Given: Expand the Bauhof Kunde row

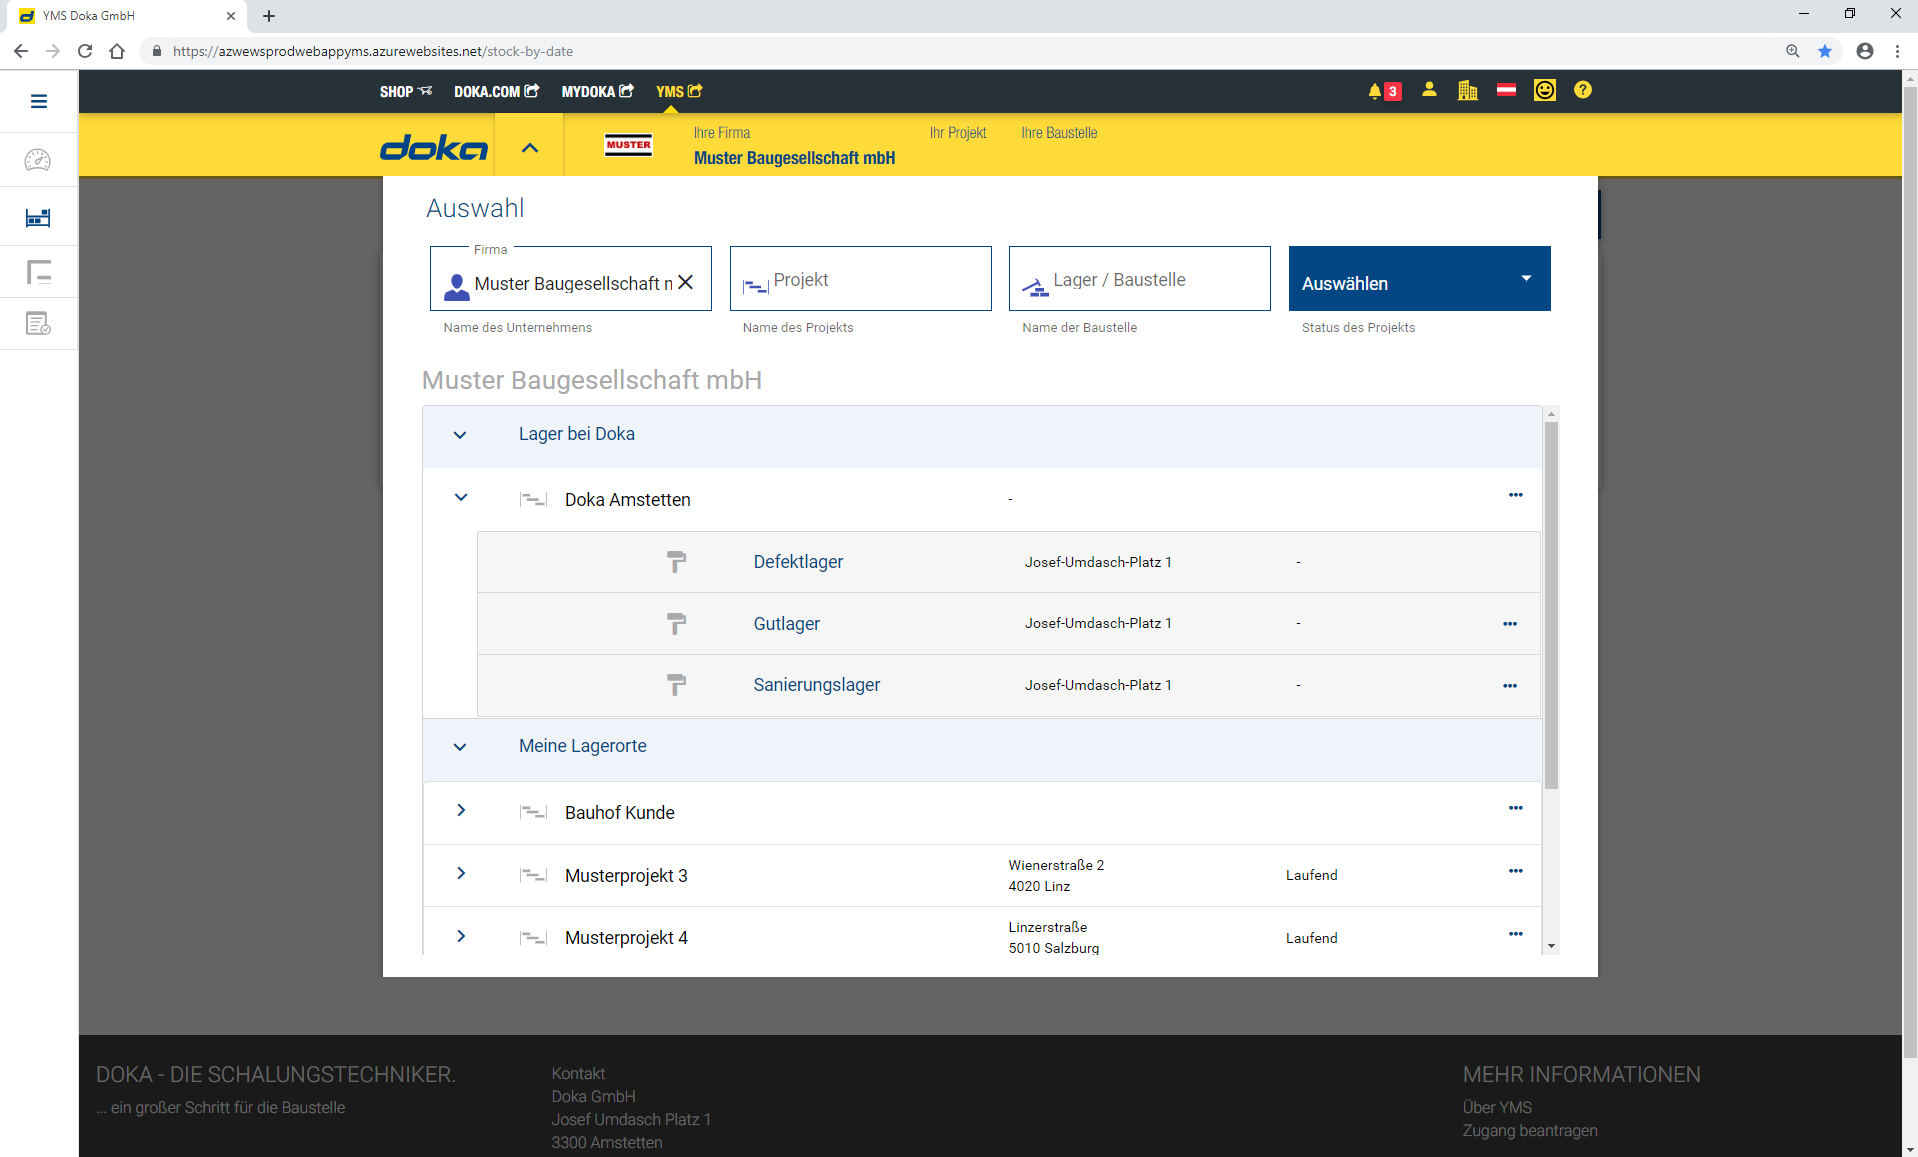Looking at the screenshot, I should coord(461,811).
